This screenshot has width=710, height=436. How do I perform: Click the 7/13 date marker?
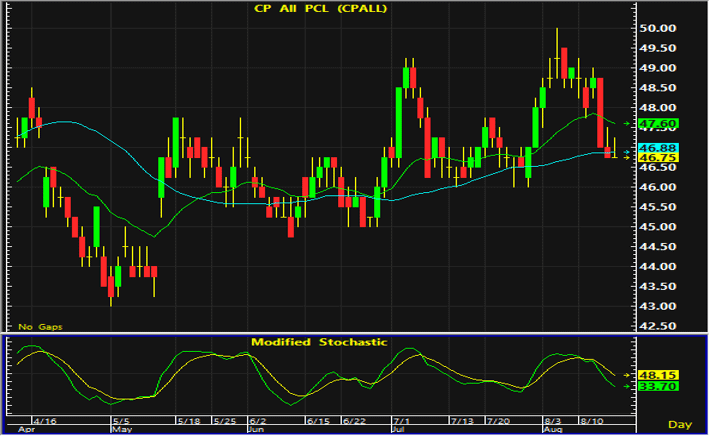(462, 421)
